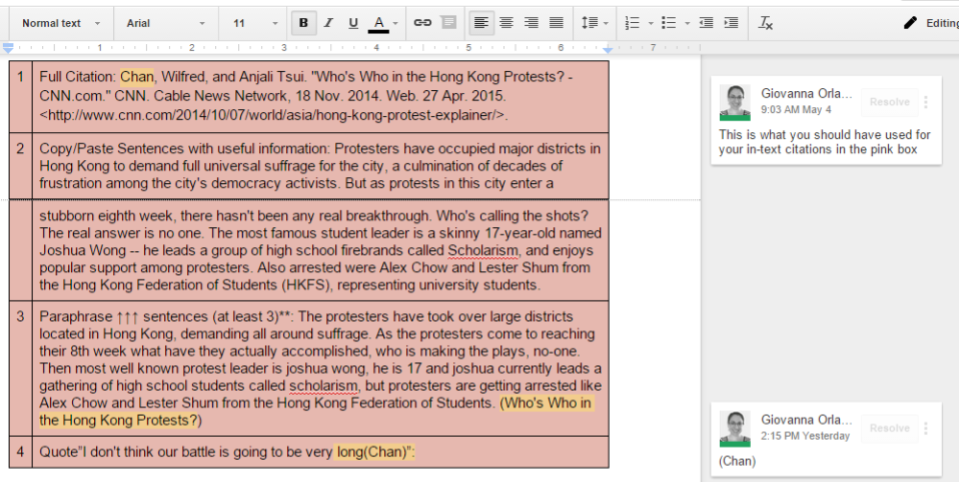
Task: Click the insert comment icon
Action: (448, 23)
